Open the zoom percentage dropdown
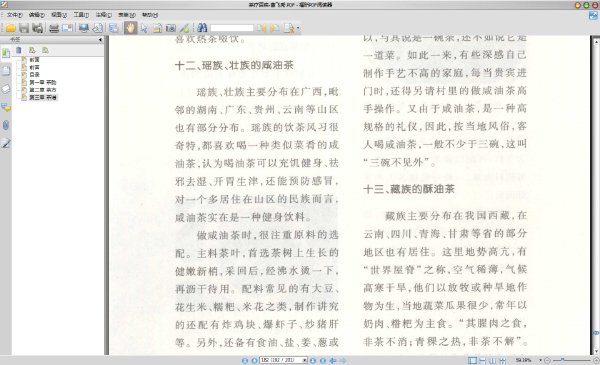Screen dimensions: 600x365 point(540,360)
